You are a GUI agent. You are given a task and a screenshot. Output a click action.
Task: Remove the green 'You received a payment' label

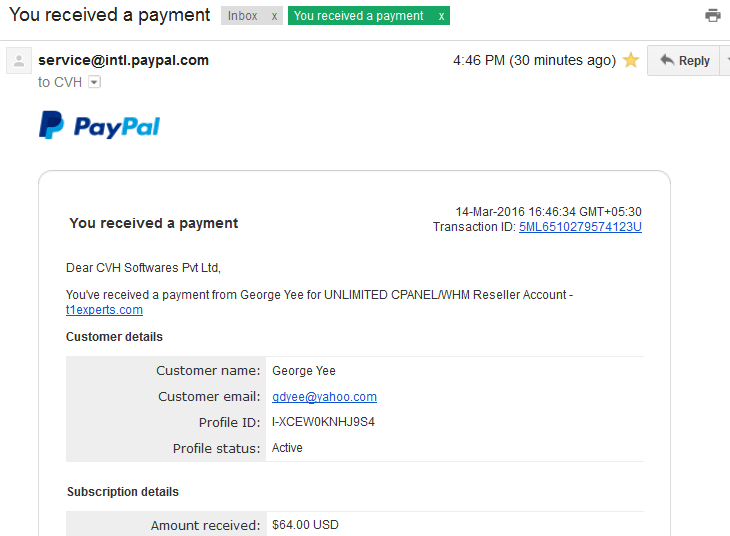[x=441, y=16]
